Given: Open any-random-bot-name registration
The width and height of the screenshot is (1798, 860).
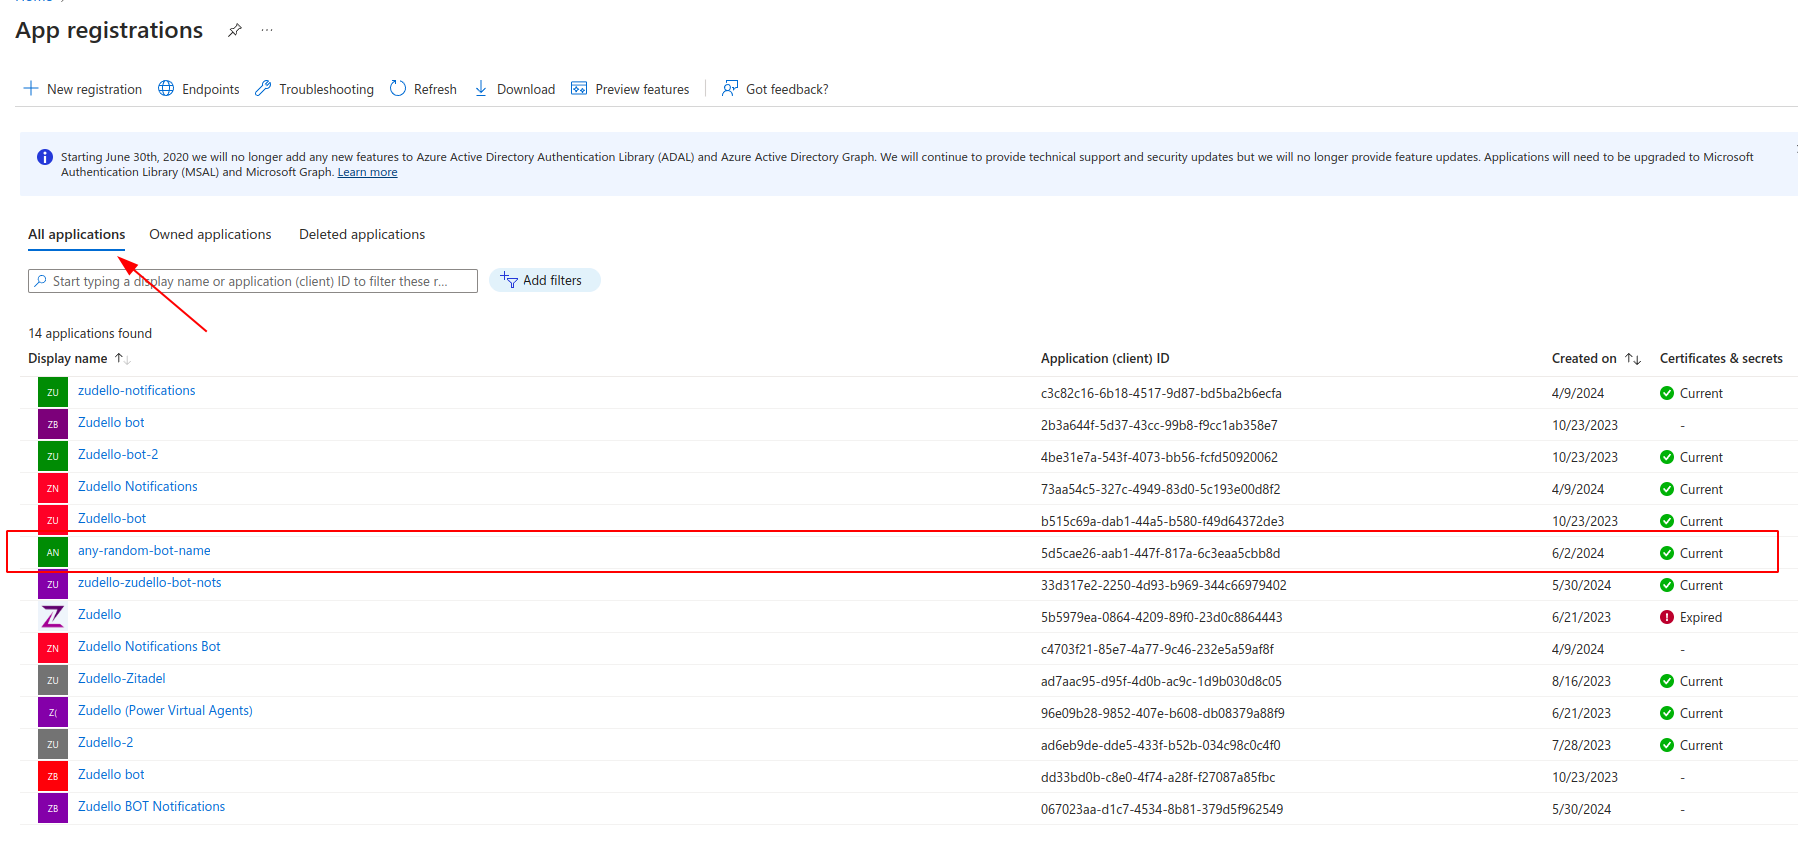Looking at the screenshot, I should [x=144, y=551].
